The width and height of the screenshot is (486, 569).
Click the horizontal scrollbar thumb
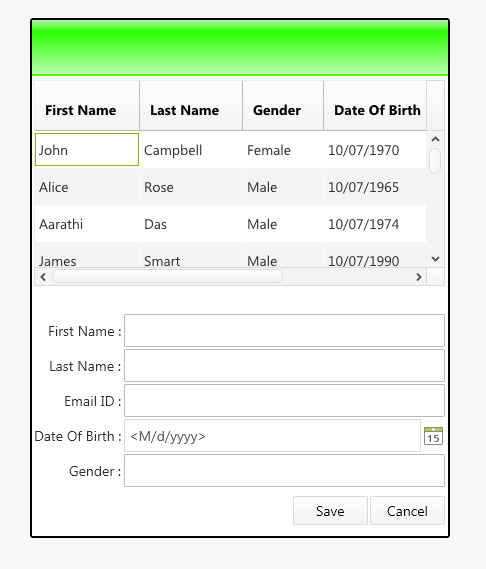tap(167, 277)
